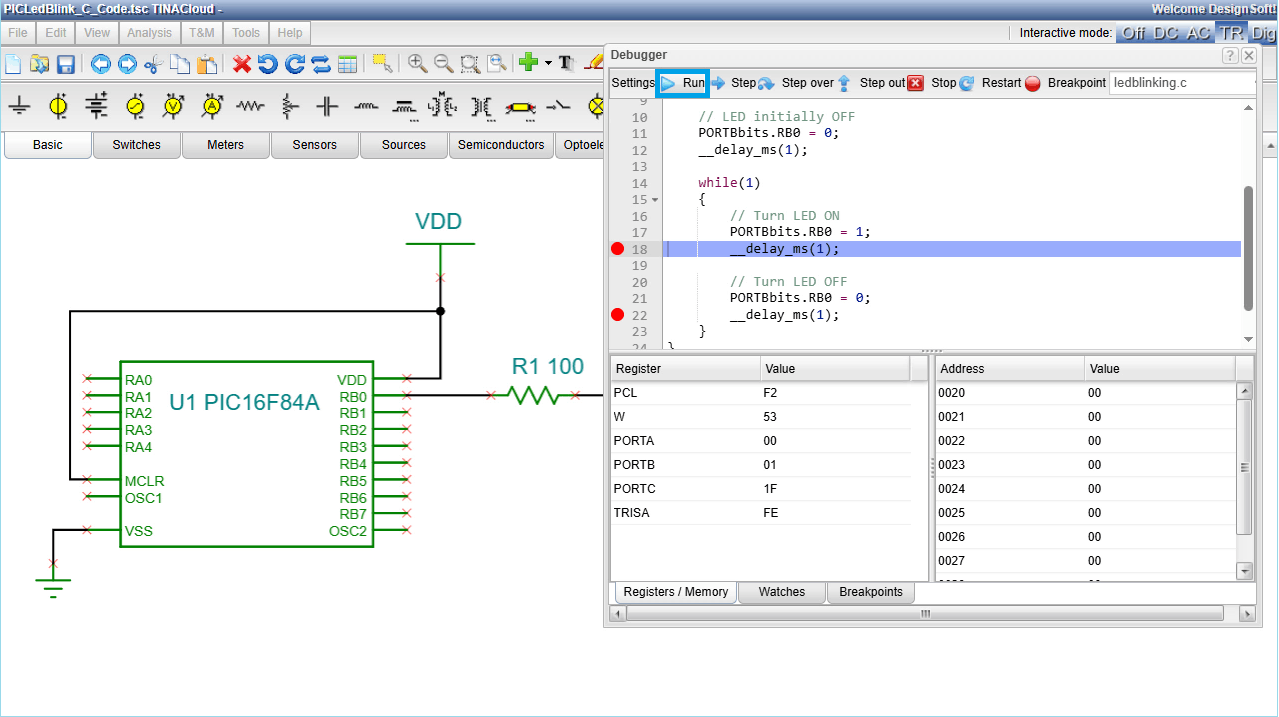1279x717 pixels.
Task: Mirror component with the swap arrows icon
Action: pos(320,64)
